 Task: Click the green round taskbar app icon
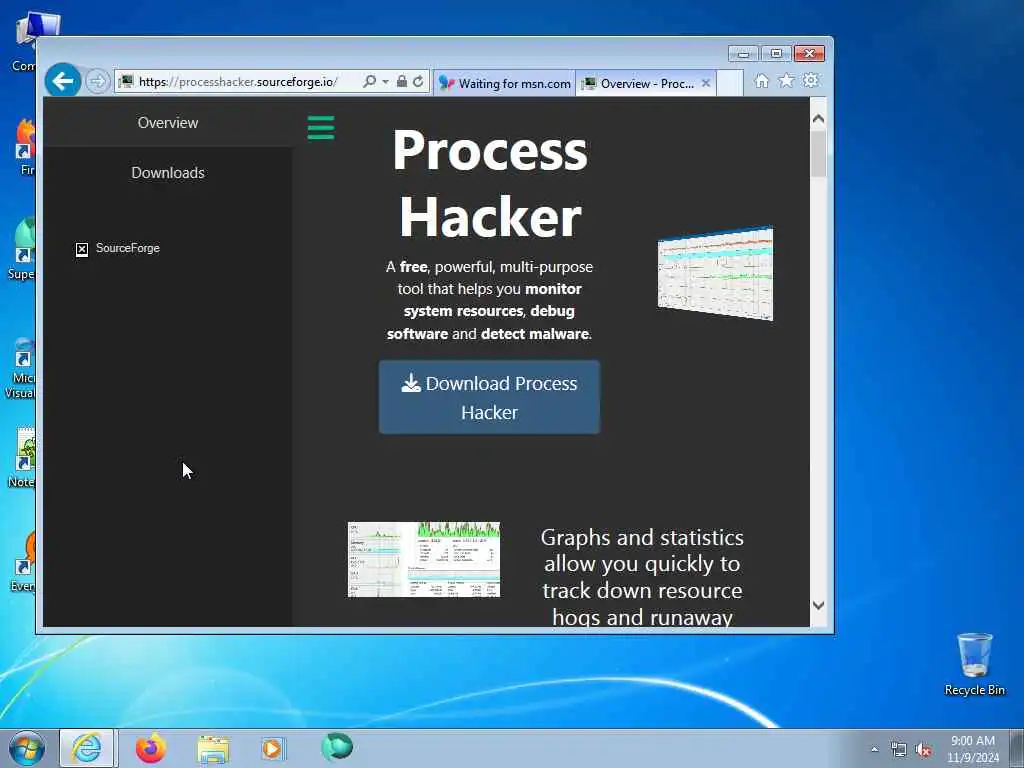click(x=337, y=747)
